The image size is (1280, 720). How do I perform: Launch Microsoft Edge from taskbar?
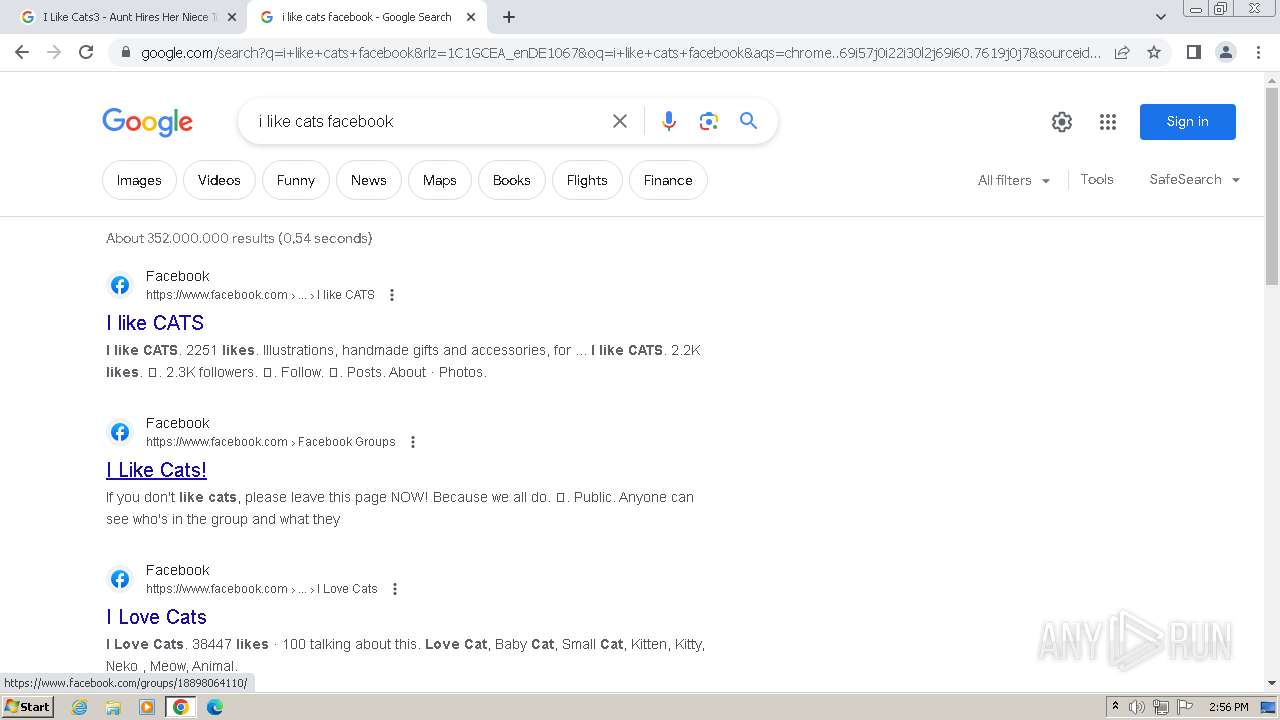coord(214,707)
